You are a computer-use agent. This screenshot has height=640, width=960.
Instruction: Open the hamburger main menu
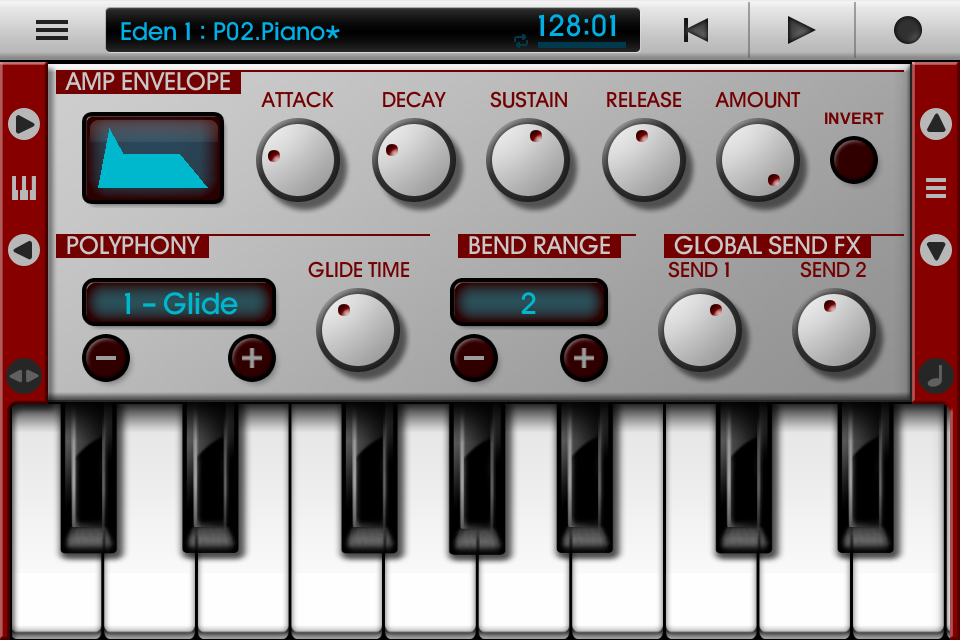coord(52,30)
